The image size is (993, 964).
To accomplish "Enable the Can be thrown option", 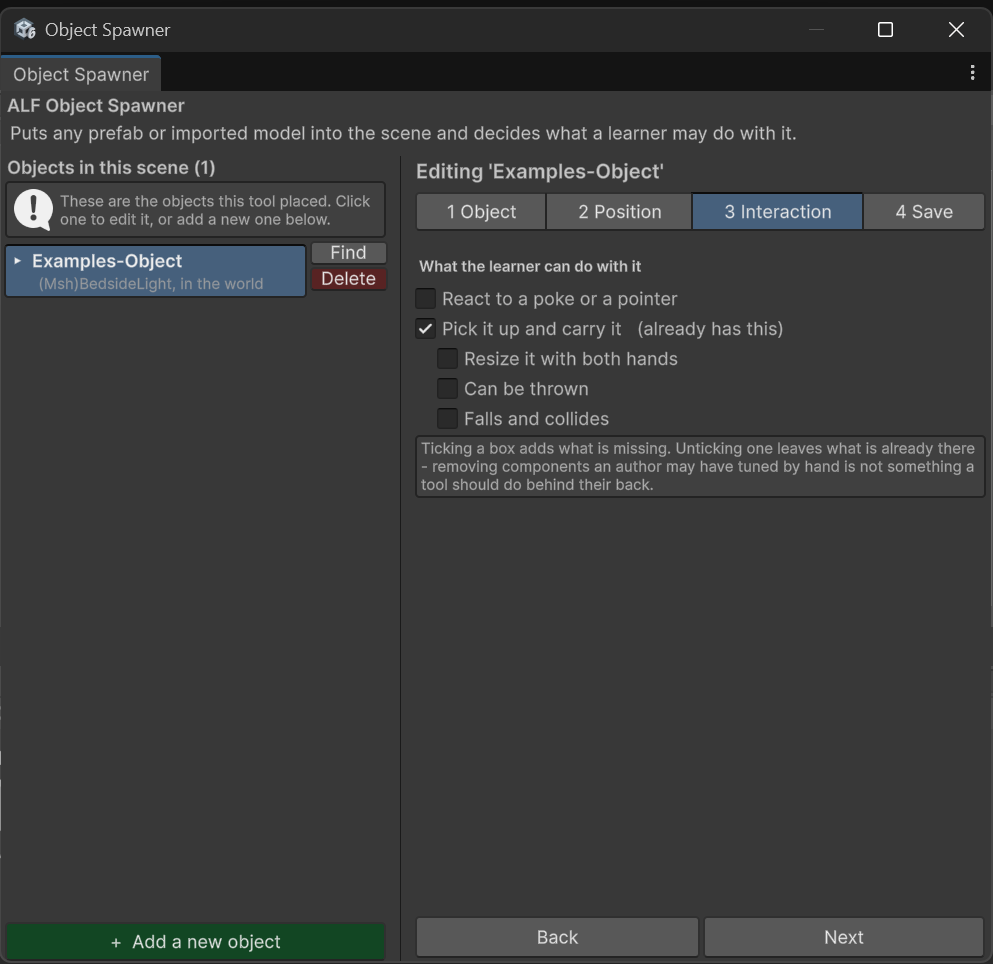I will click(x=447, y=388).
